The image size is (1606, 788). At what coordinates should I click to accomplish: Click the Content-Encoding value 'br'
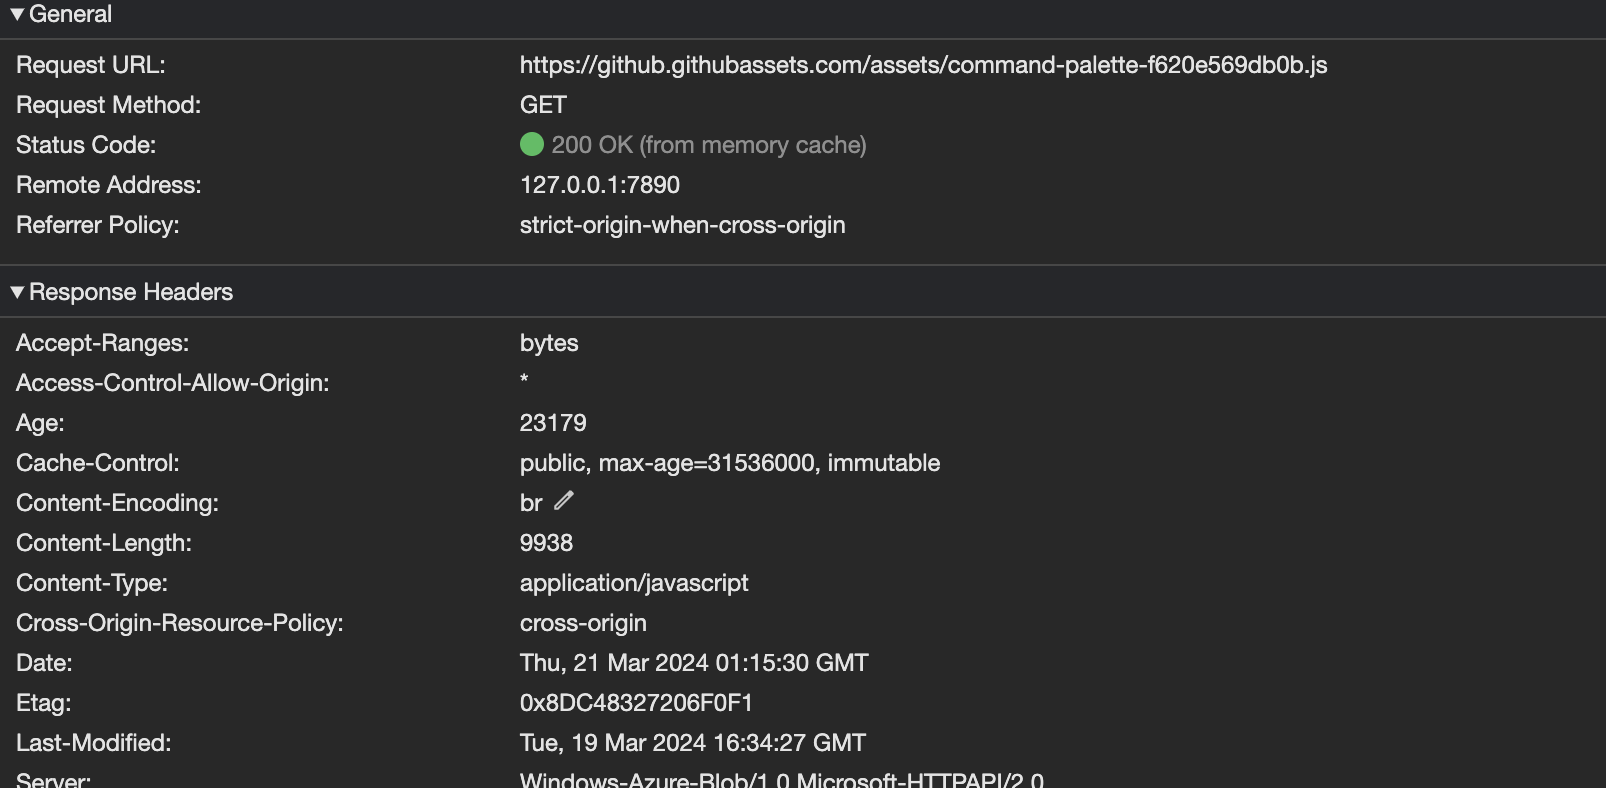tap(531, 503)
